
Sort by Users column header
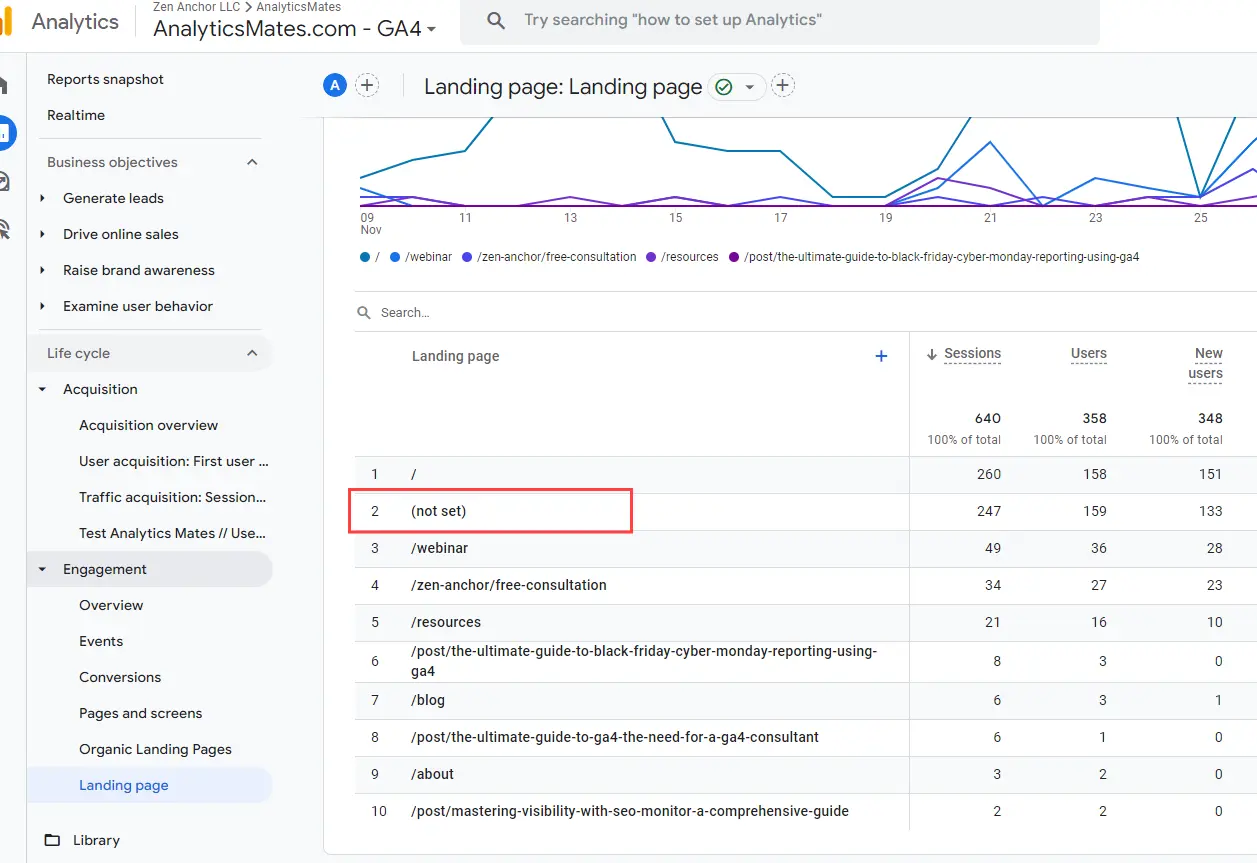pyautogui.click(x=1088, y=353)
